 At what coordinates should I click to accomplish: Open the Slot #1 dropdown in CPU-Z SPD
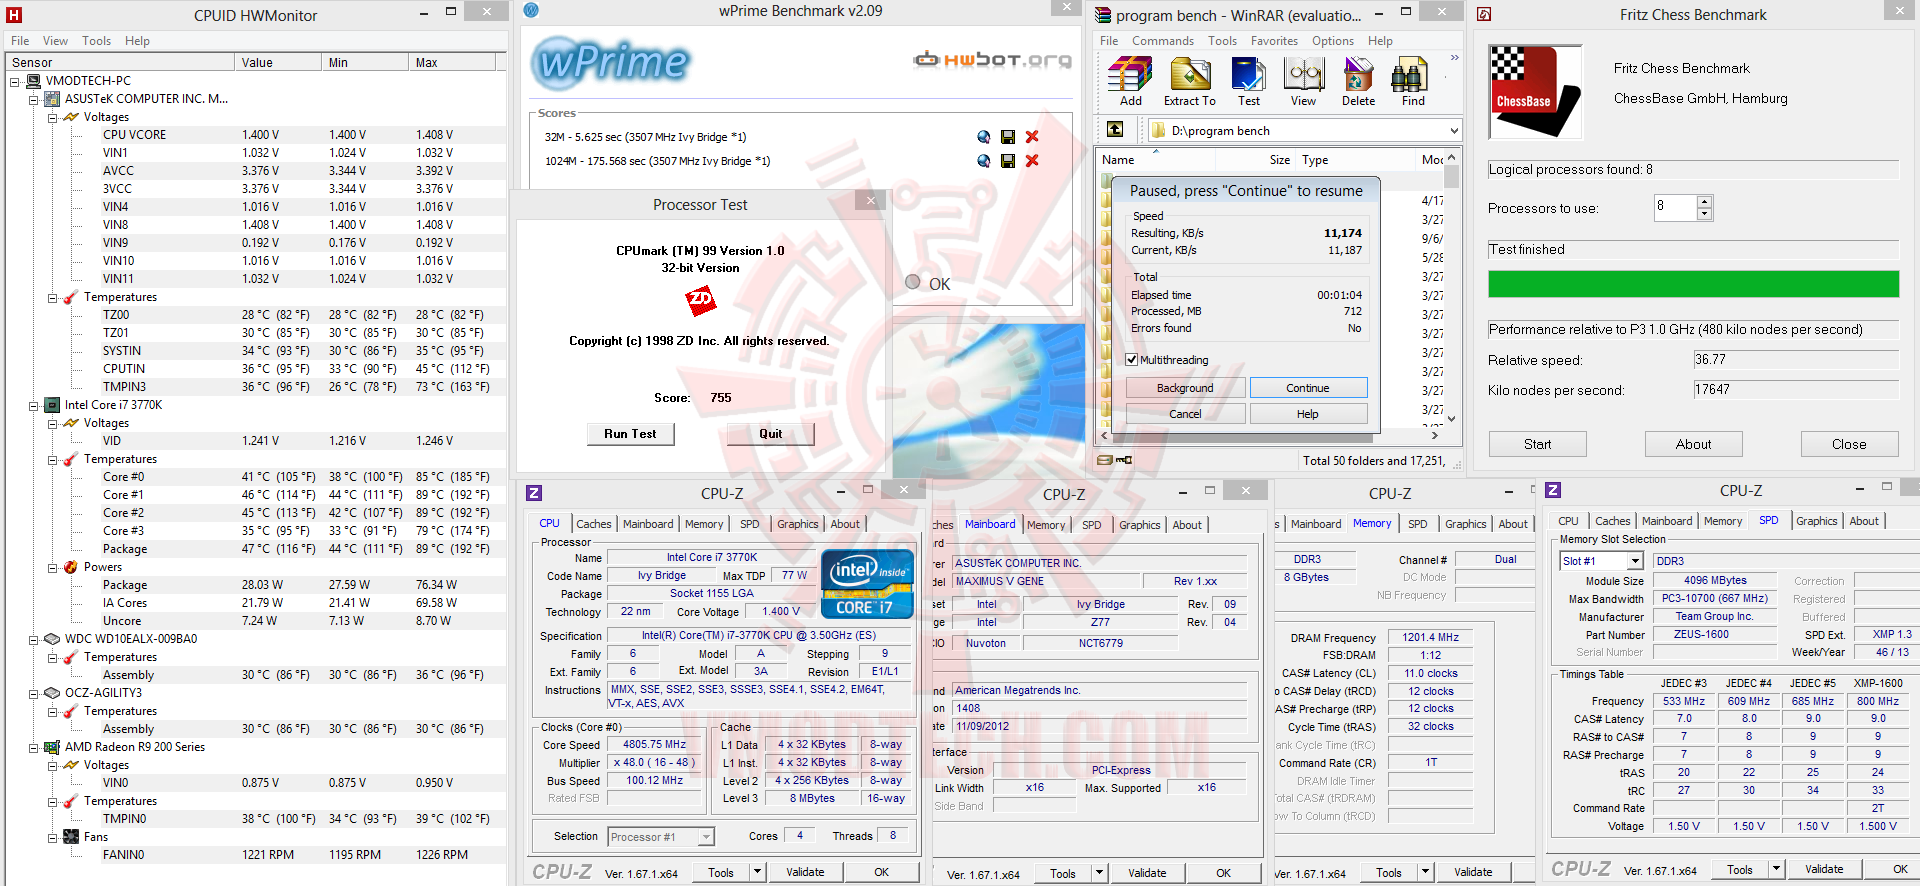(x=1635, y=562)
